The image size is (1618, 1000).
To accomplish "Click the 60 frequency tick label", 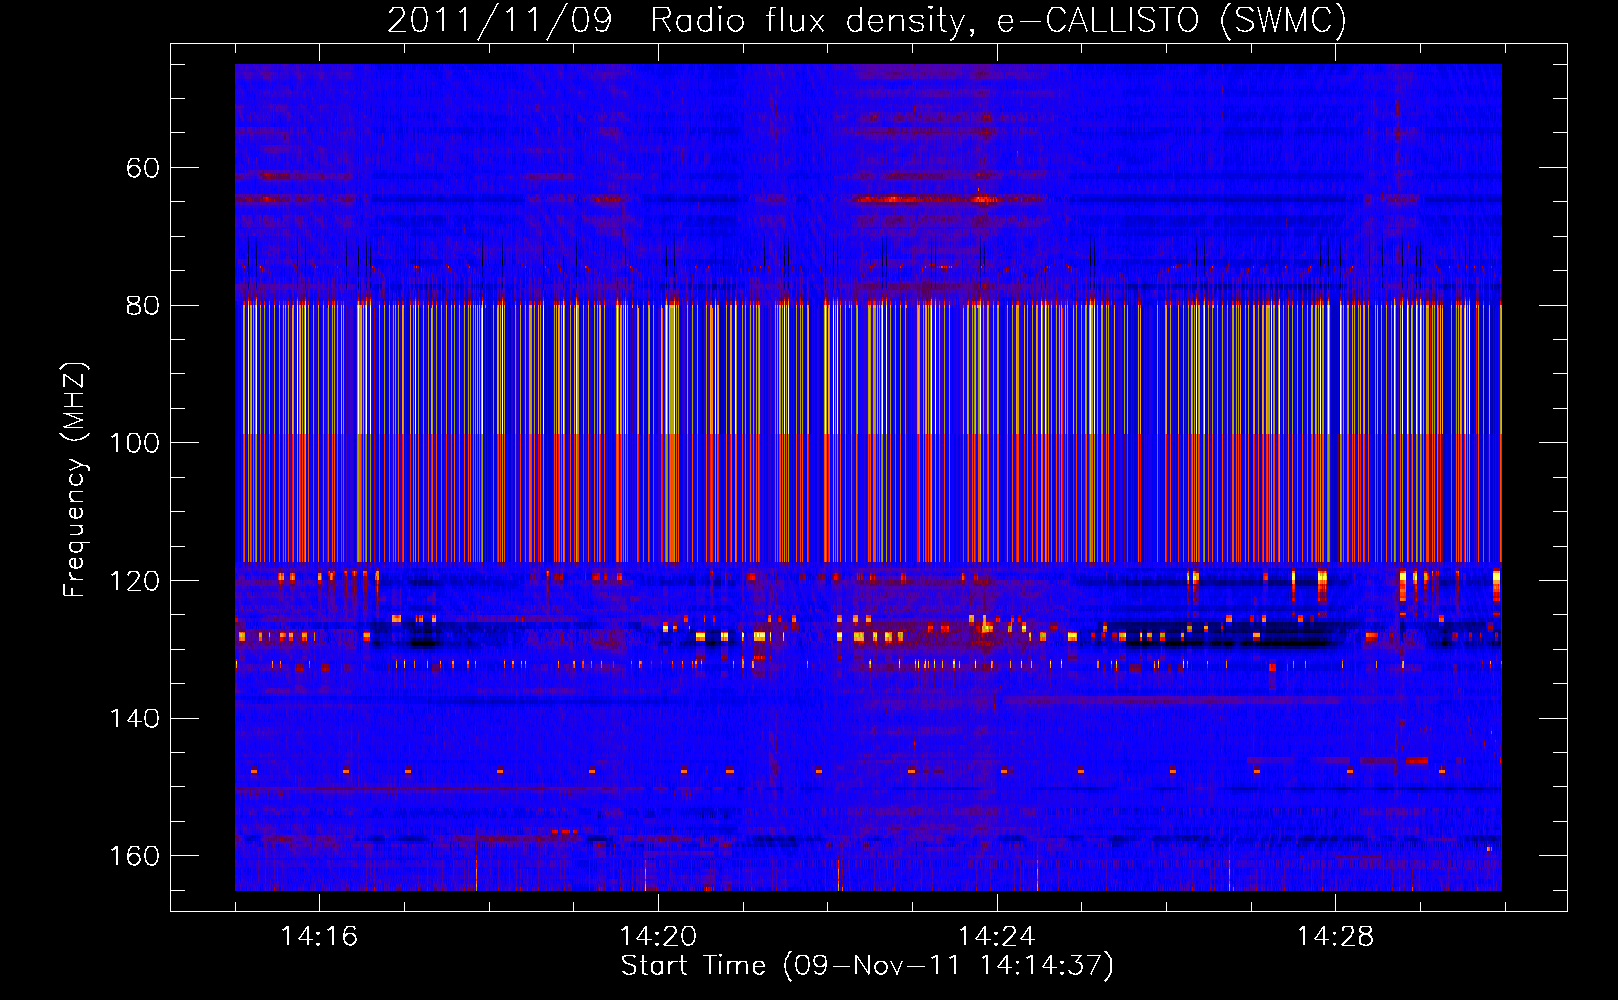I will point(143,168).
